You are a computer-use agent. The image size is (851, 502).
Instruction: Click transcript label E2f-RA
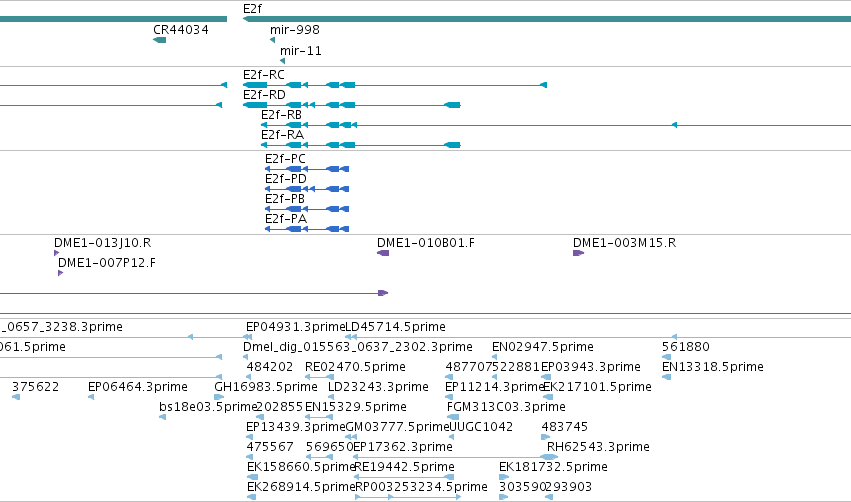point(282,135)
